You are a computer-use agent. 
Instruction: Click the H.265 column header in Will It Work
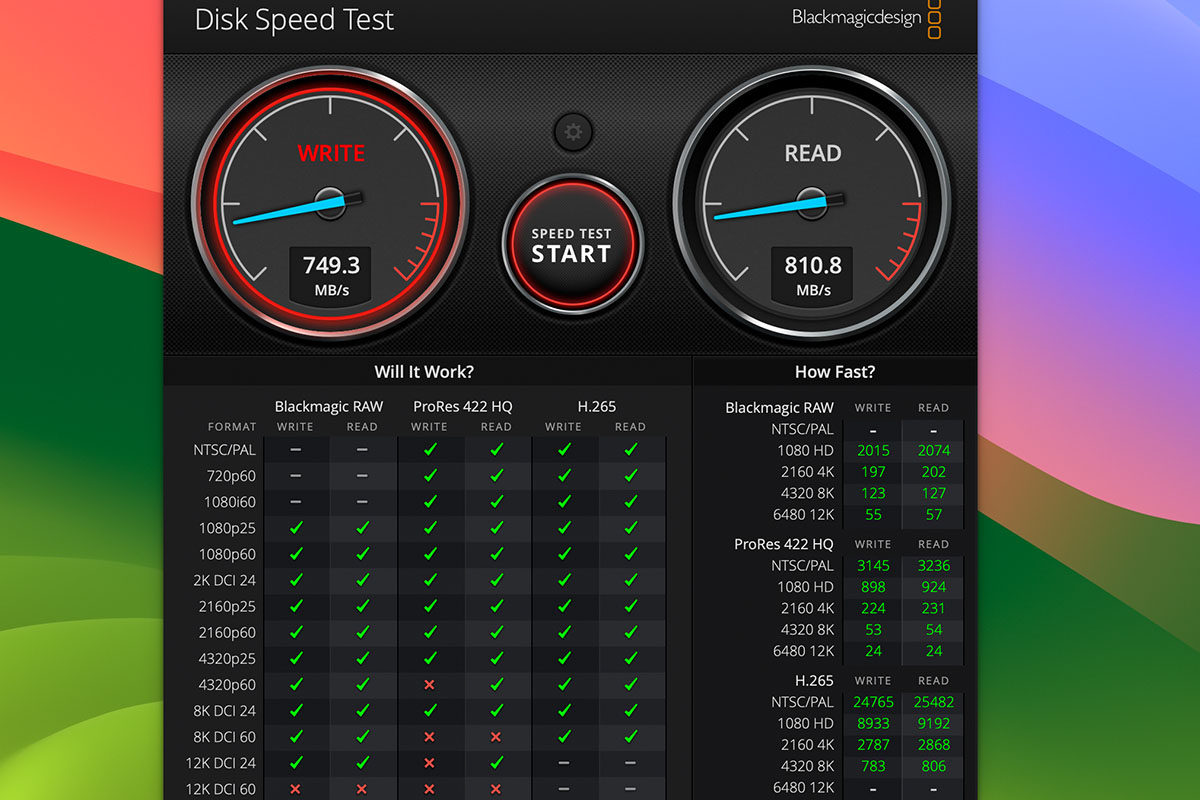(x=596, y=407)
